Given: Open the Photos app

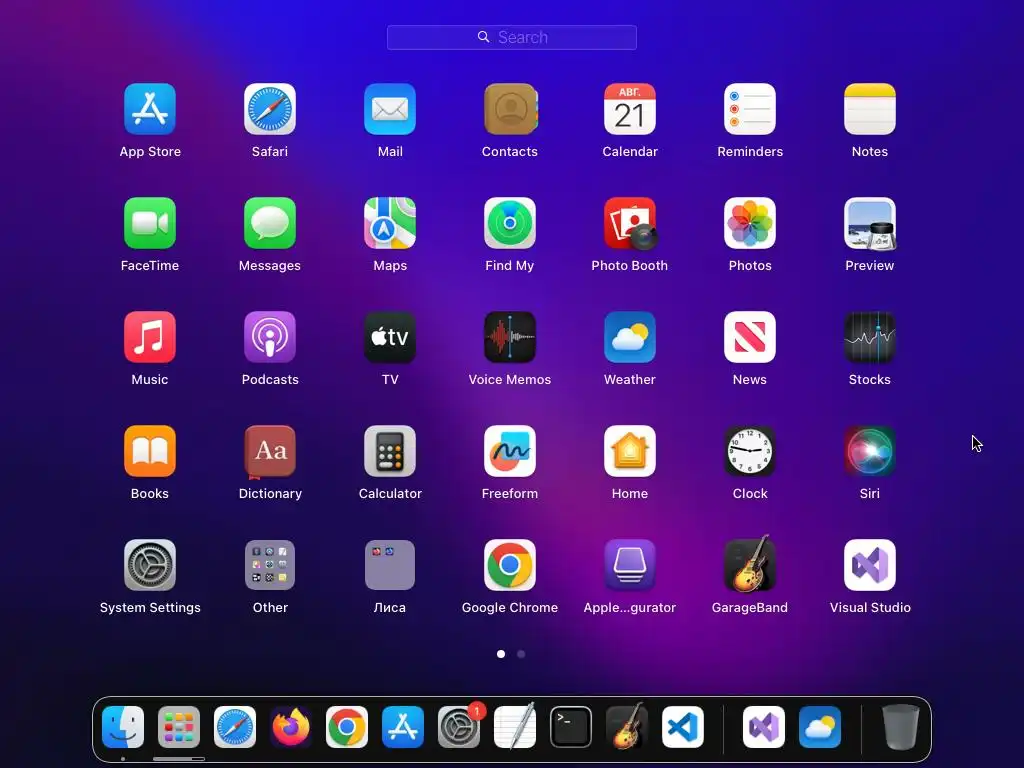Looking at the screenshot, I should click(750, 223).
